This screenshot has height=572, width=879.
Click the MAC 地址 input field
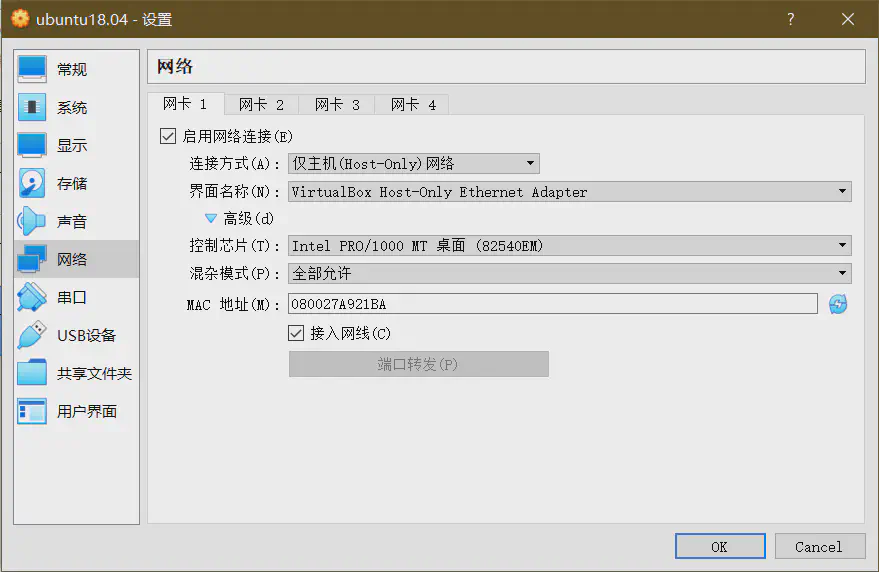click(x=552, y=304)
